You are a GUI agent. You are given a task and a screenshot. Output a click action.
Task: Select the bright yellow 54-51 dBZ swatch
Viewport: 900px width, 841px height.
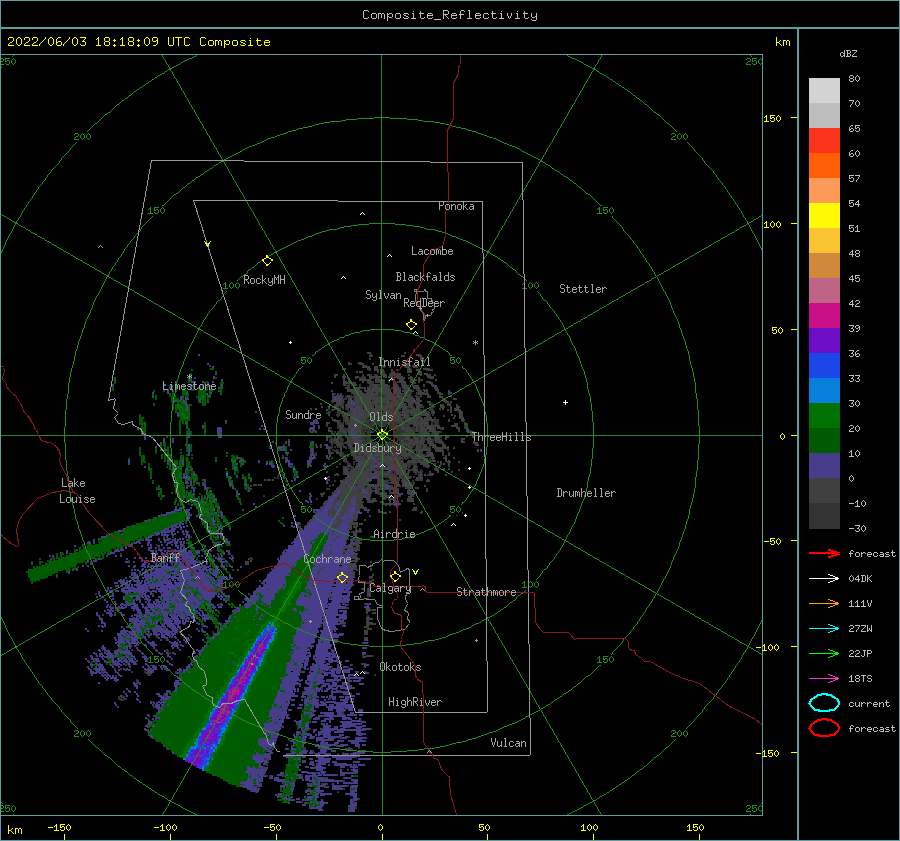824,216
